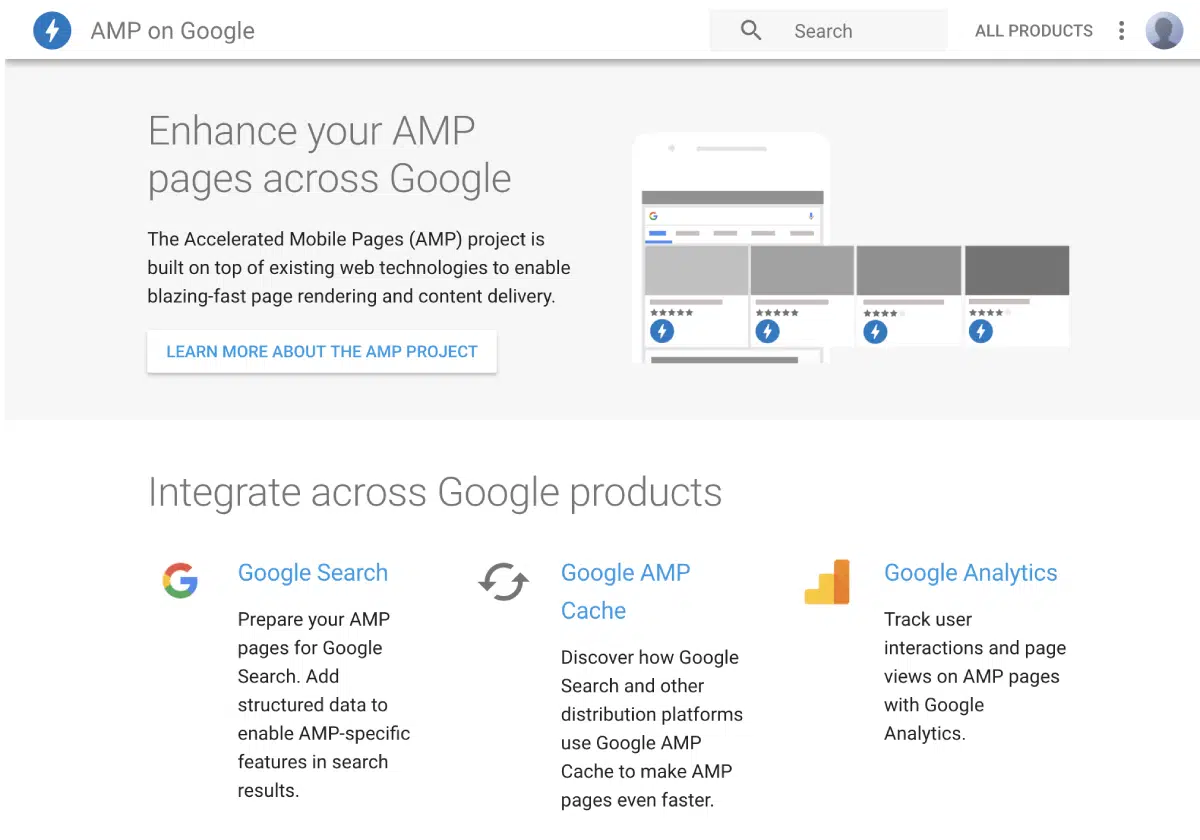This screenshot has width=1200, height=840.
Task: Click the Google Analytics bar chart icon
Action: [x=827, y=582]
